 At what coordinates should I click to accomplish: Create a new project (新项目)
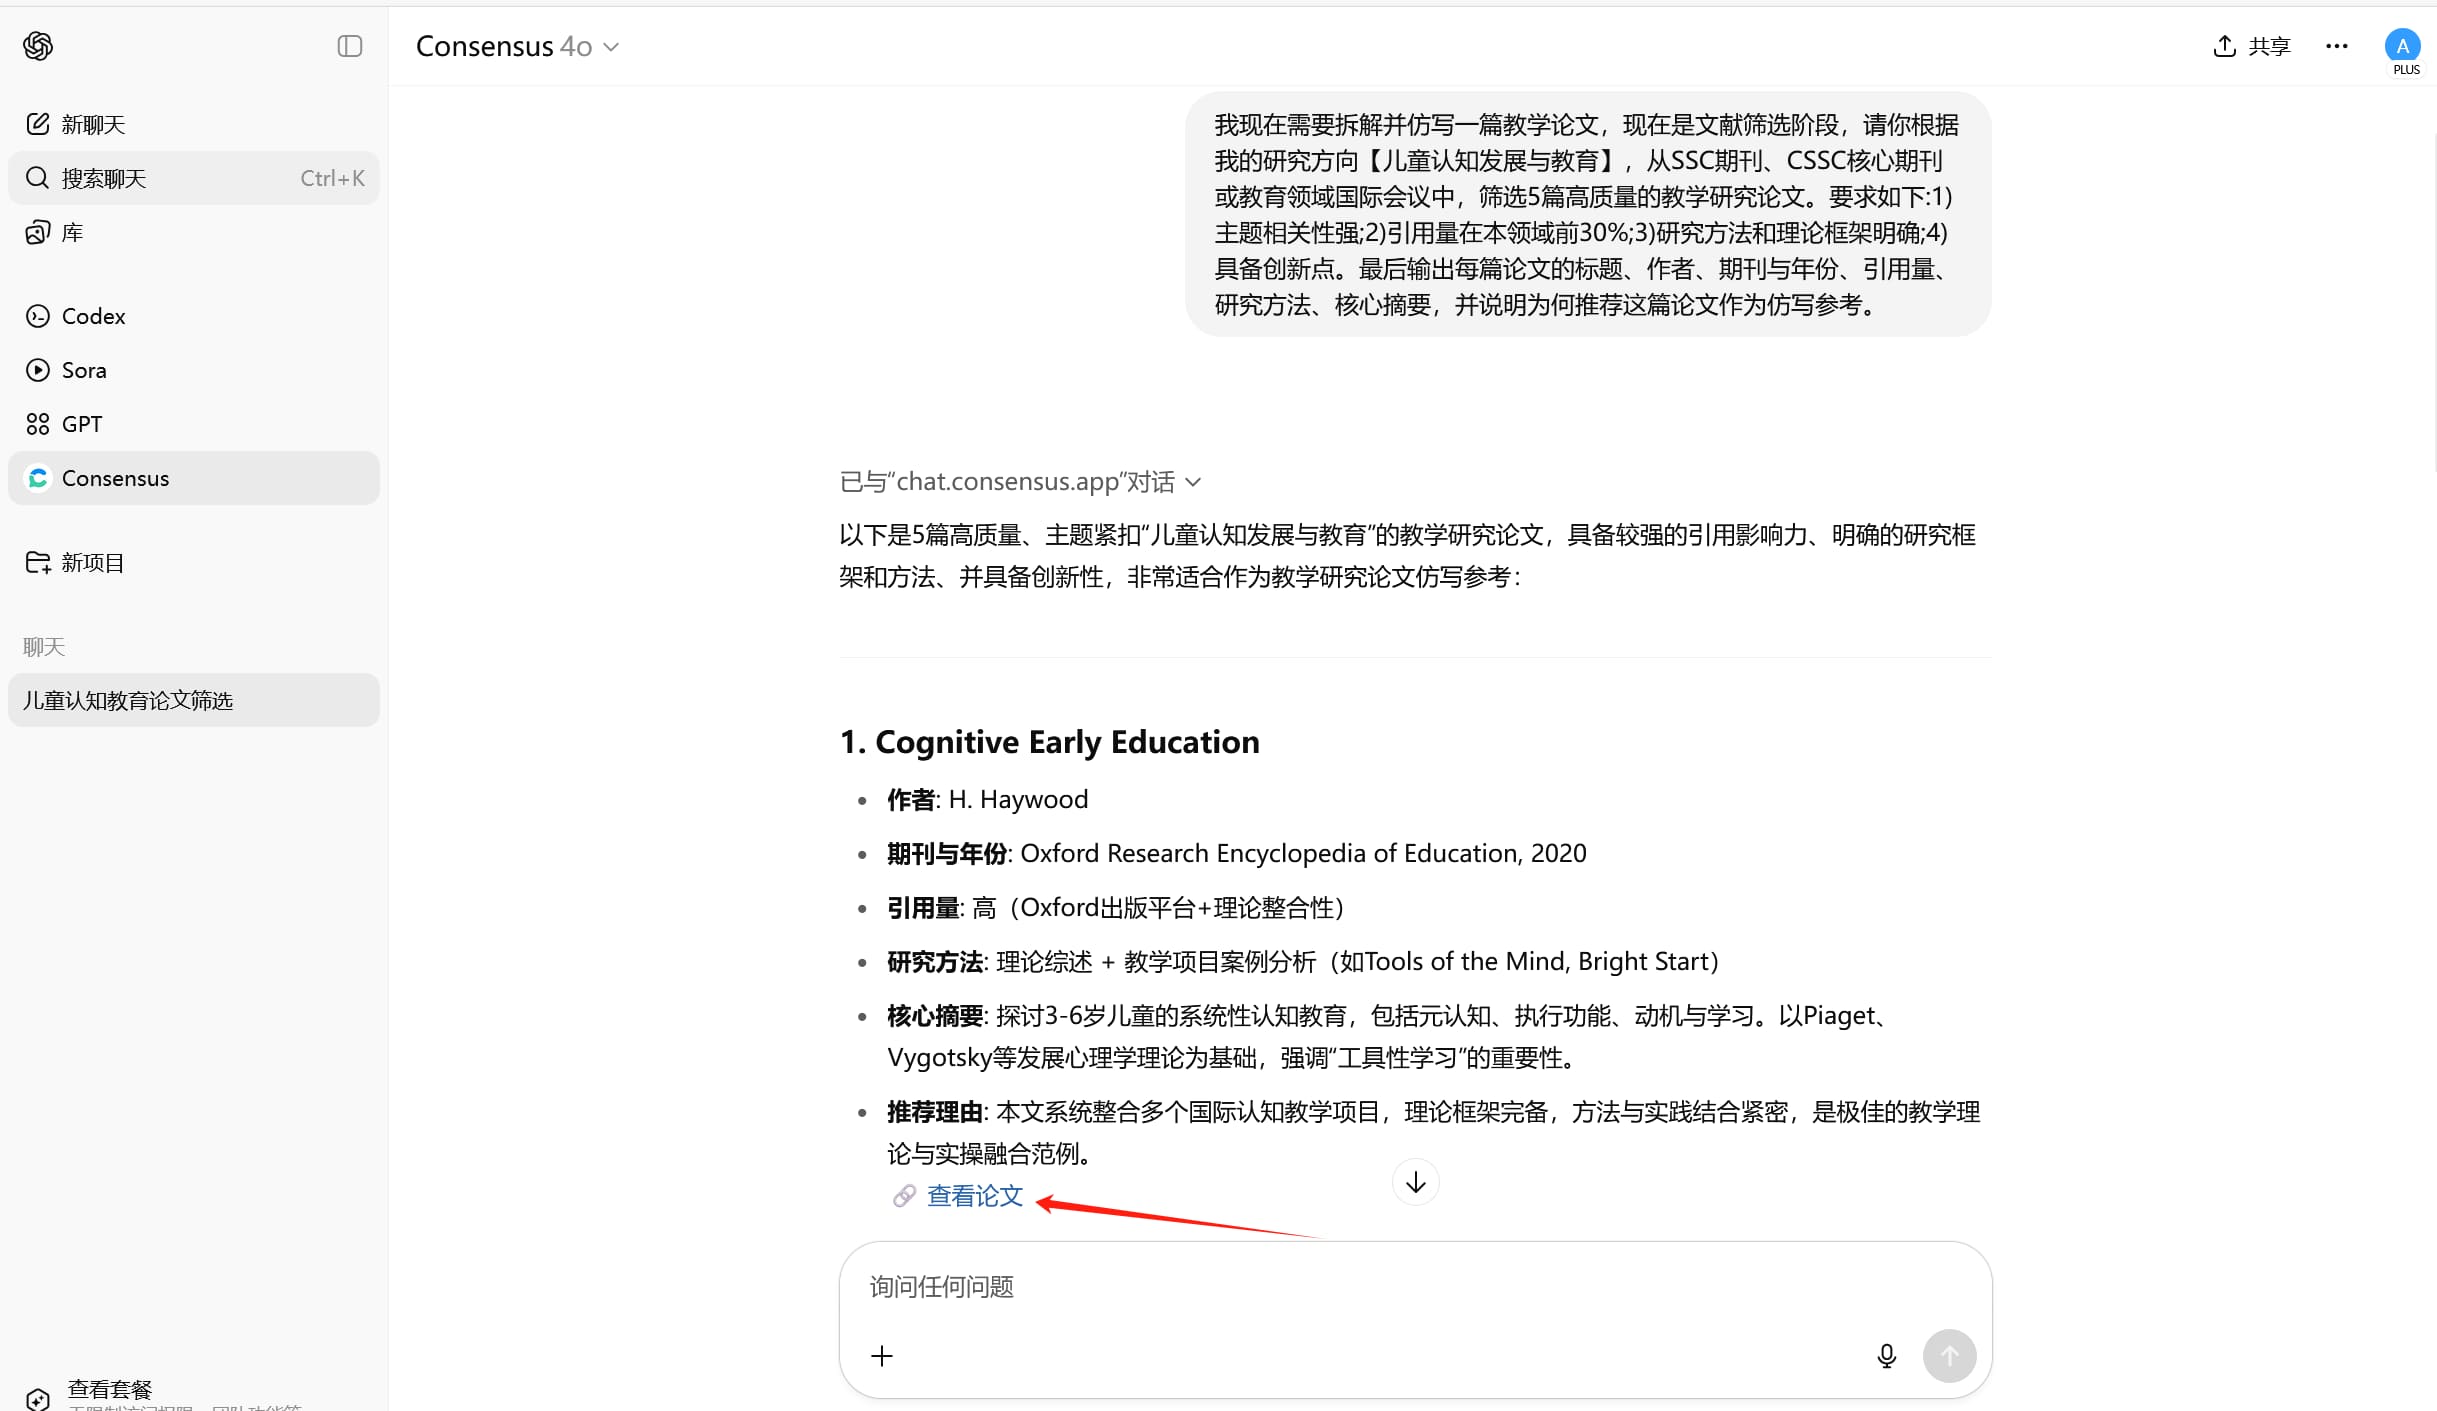[92, 562]
